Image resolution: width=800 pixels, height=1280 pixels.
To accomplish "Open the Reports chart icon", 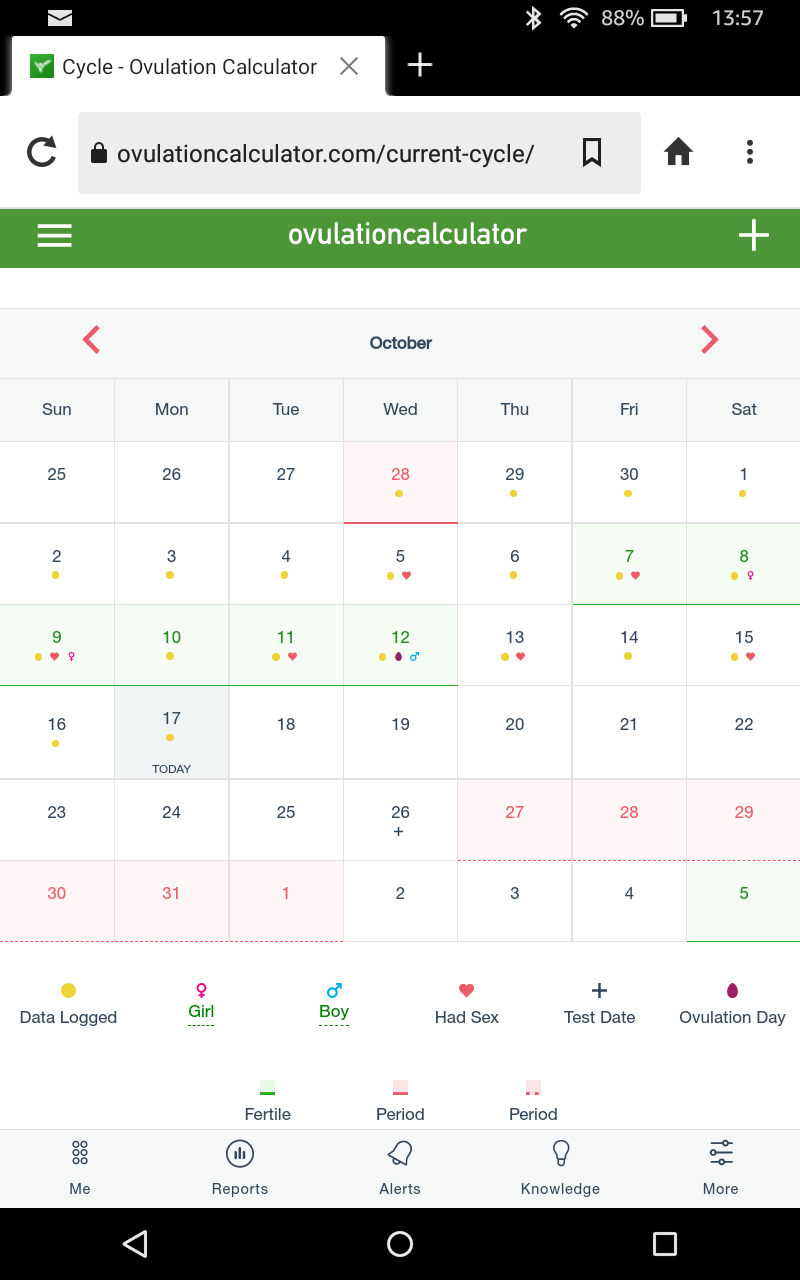I will (x=240, y=1154).
